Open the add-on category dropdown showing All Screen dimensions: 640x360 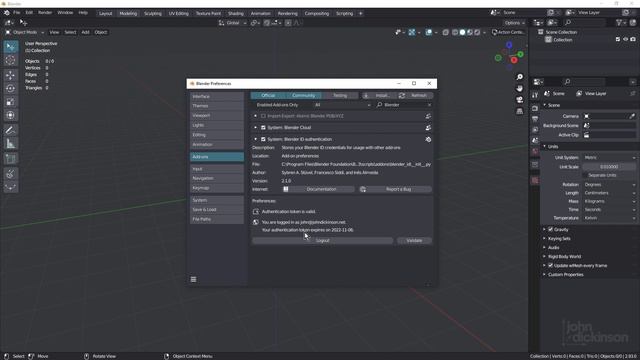[342, 105]
